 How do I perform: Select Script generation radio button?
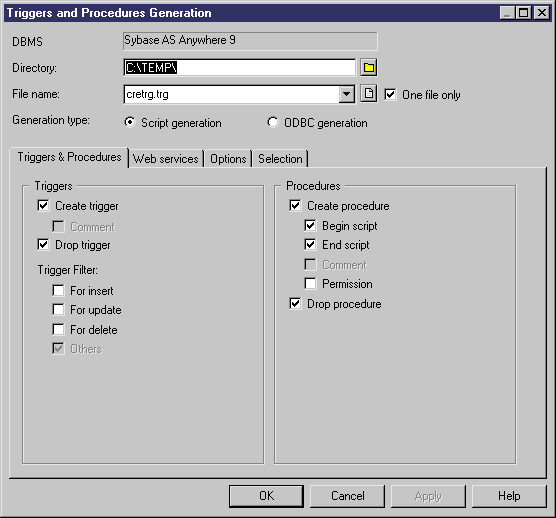[130, 122]
